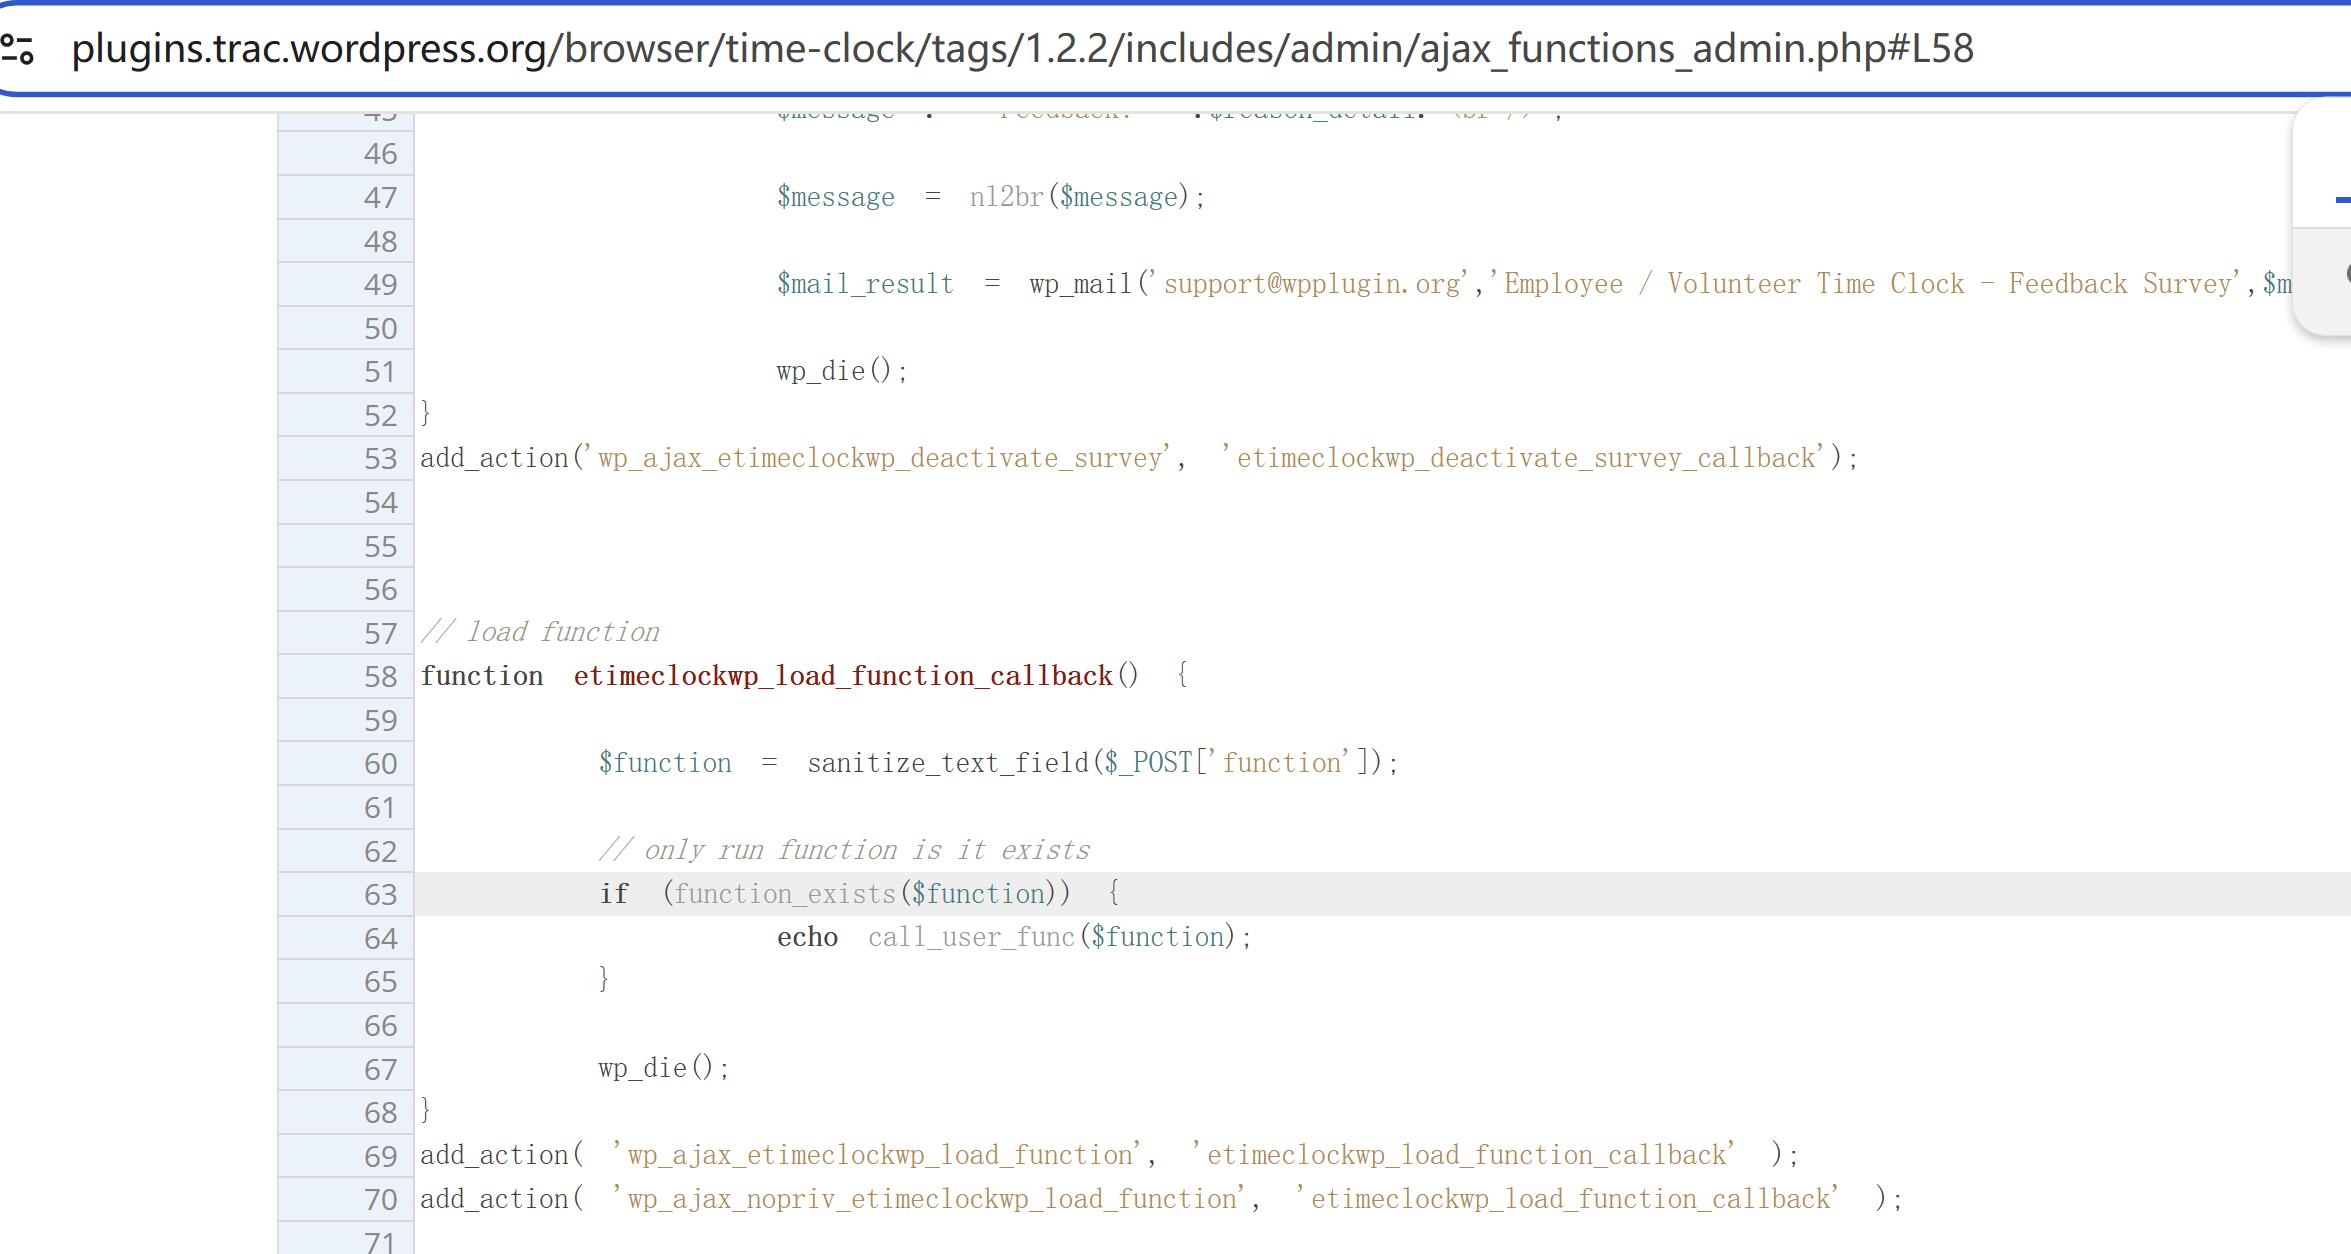This screenshot has height=1254, width=2351.
Task: Click $mail_result variable on line 49
Action: (x=865, y=284)
